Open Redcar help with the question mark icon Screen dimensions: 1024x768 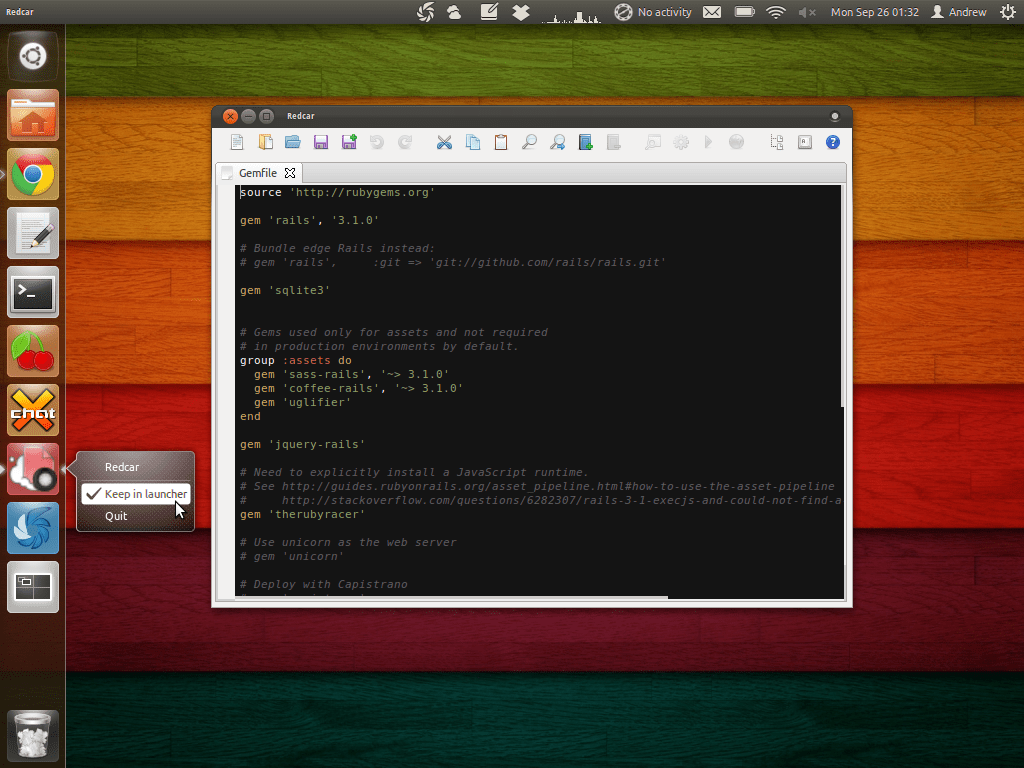[833, 142]
